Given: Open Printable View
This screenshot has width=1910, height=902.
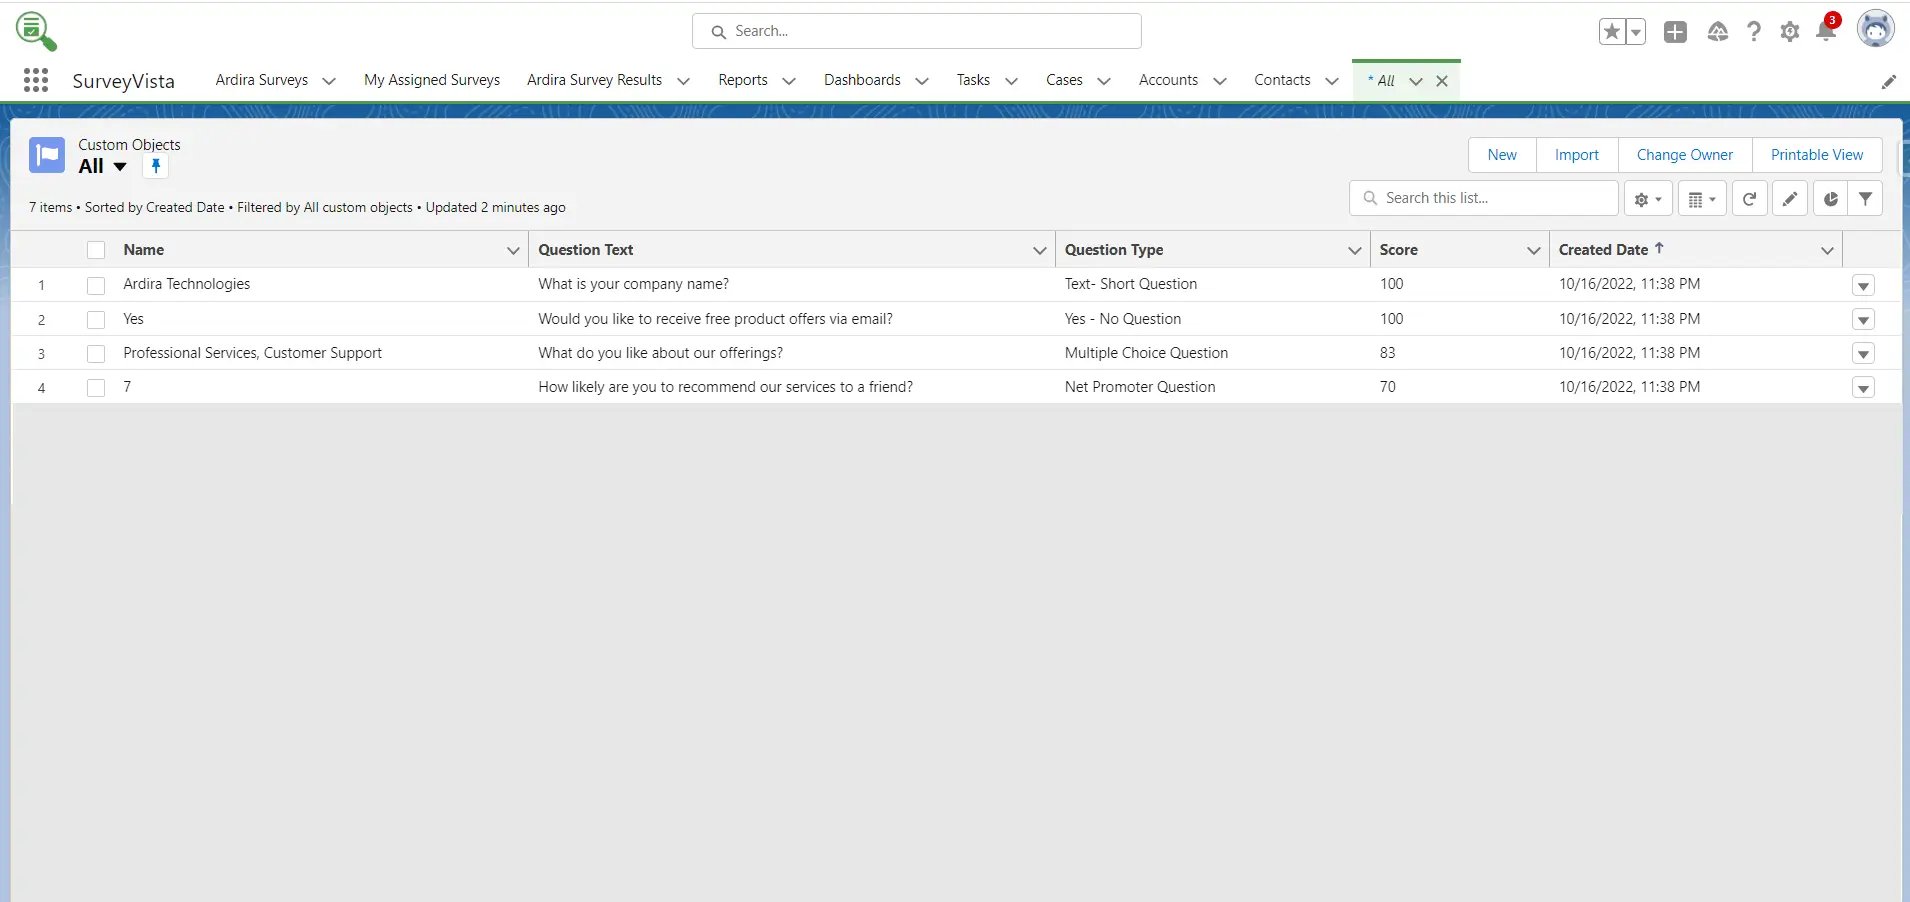Looking at the screenshot, I should (1817, 155).
